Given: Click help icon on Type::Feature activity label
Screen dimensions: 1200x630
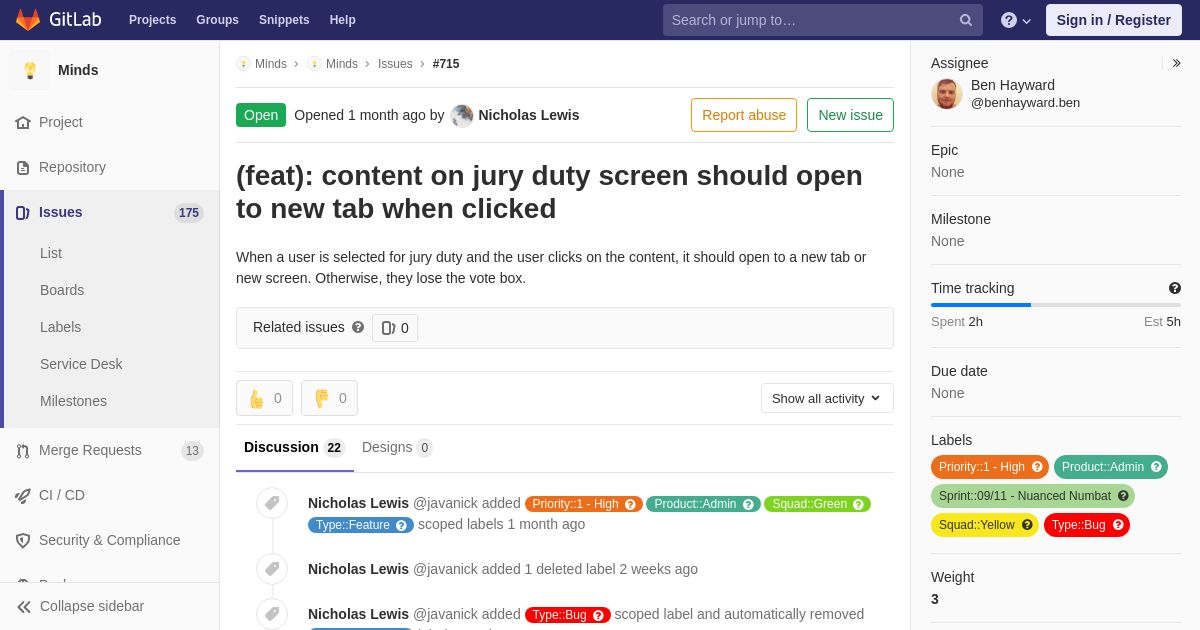Looking at the screenshot, I should click(401, 525).
